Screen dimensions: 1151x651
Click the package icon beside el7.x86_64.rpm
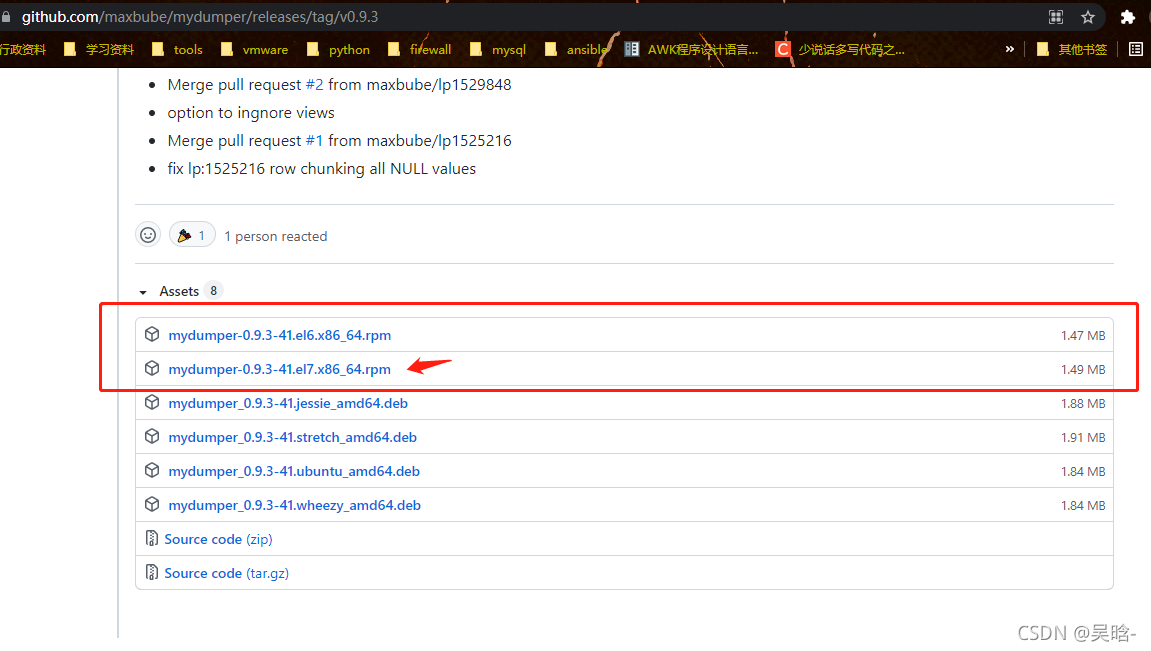(x=152, y=368)
